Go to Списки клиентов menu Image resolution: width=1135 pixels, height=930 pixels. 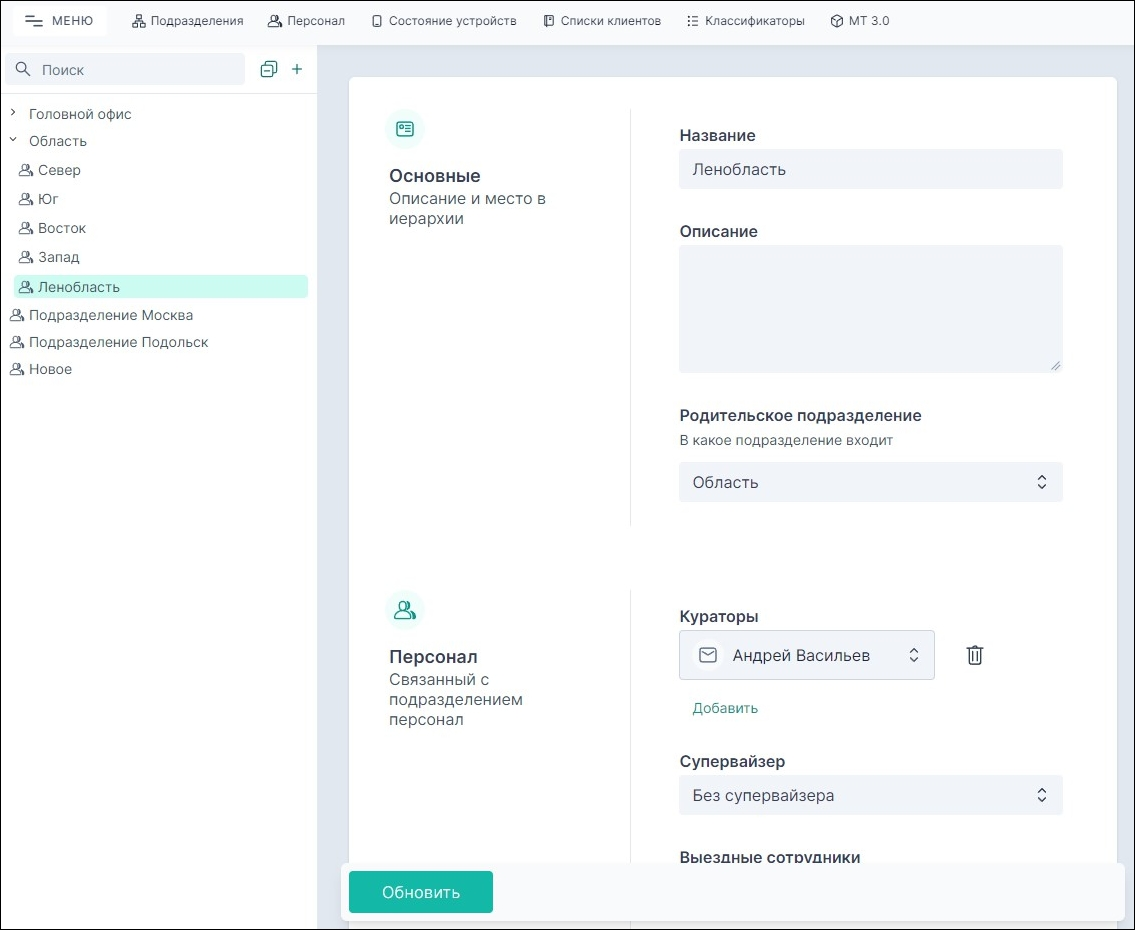(x=602, y=20)
